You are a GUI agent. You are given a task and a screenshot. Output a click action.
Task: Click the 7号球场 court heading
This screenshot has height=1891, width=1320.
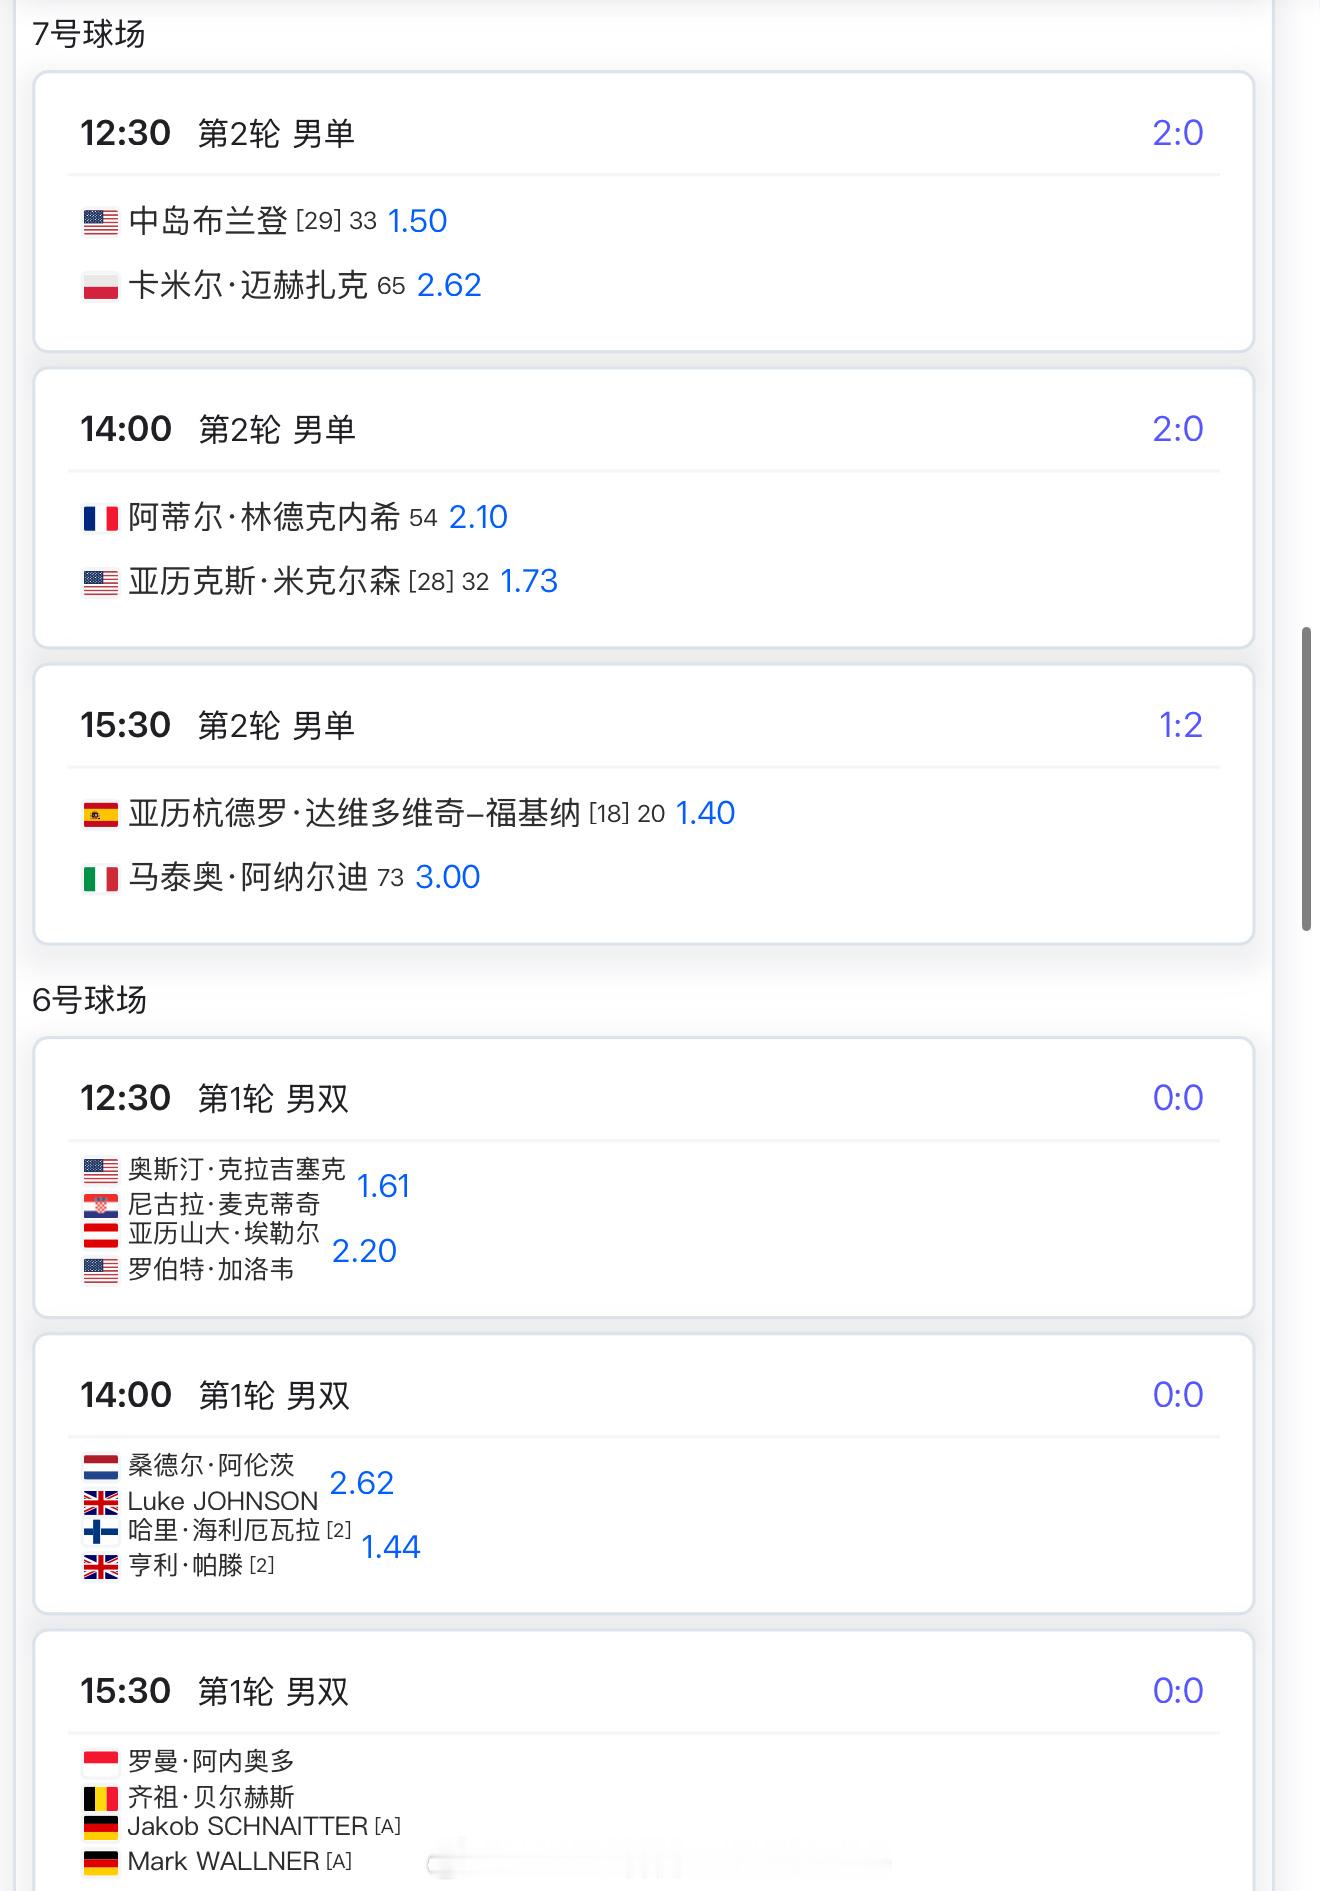click(x=89, y=34)
